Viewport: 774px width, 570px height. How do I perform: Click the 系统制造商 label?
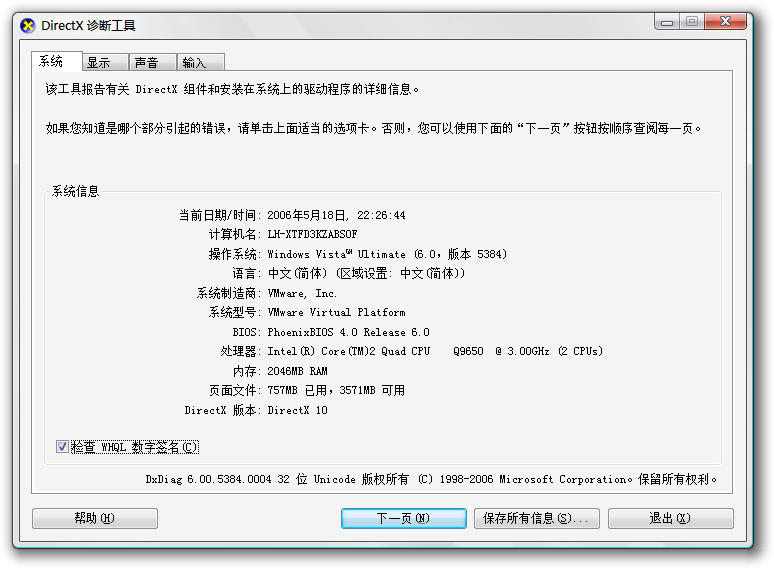[x=229, y=293]
